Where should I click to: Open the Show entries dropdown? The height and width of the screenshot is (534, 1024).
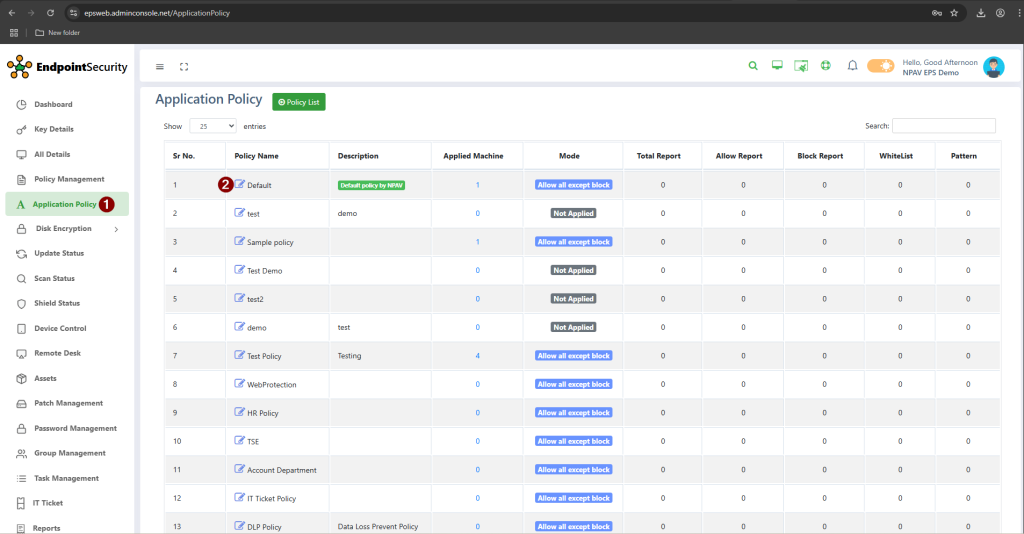point(212,126)
